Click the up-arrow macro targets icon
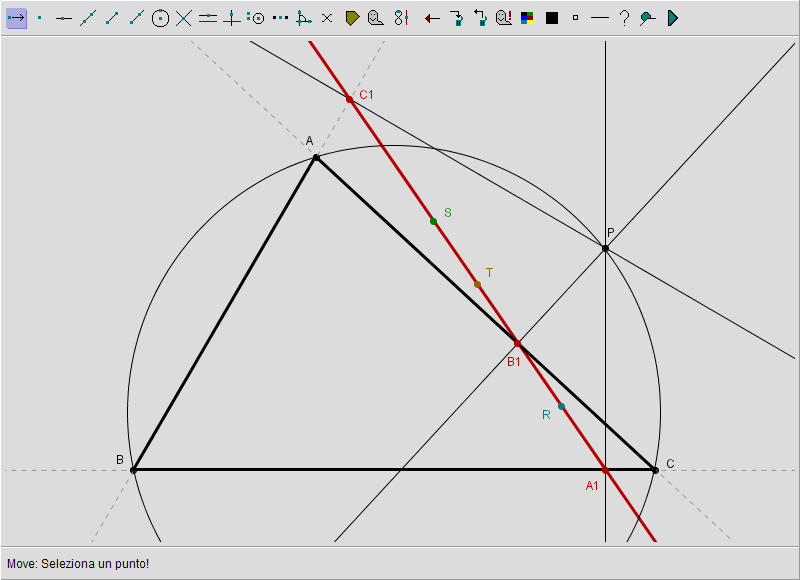800x580 pixels. click(x=480, y=18)
